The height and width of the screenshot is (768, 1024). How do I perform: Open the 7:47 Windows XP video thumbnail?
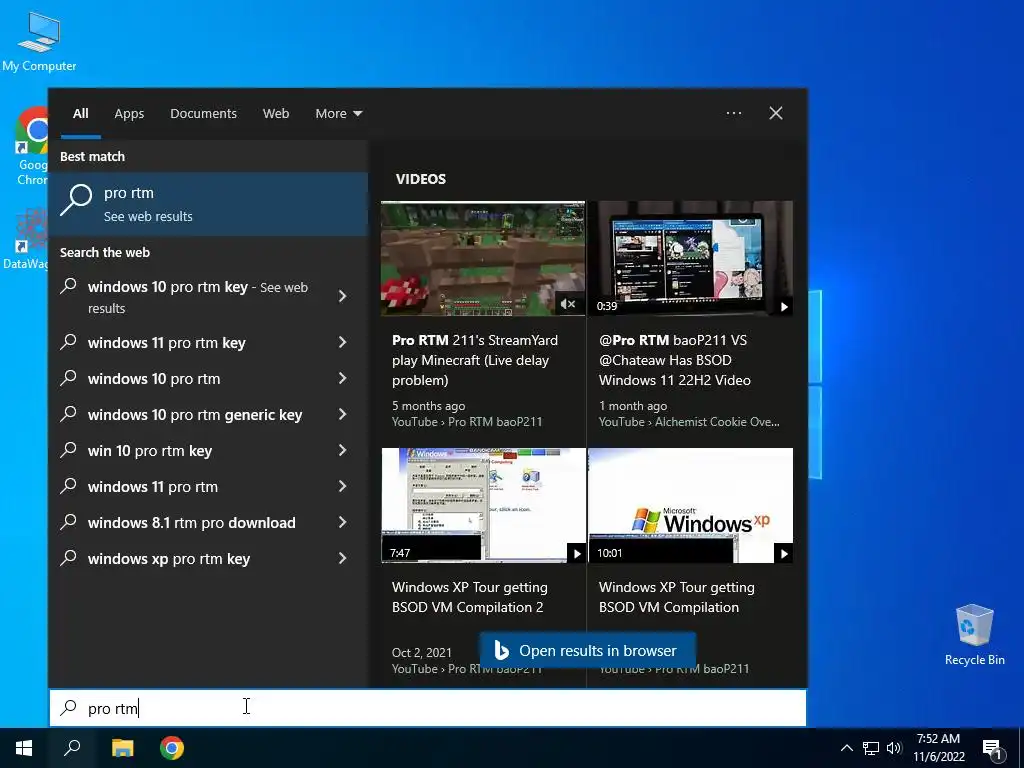pos(483,505)
